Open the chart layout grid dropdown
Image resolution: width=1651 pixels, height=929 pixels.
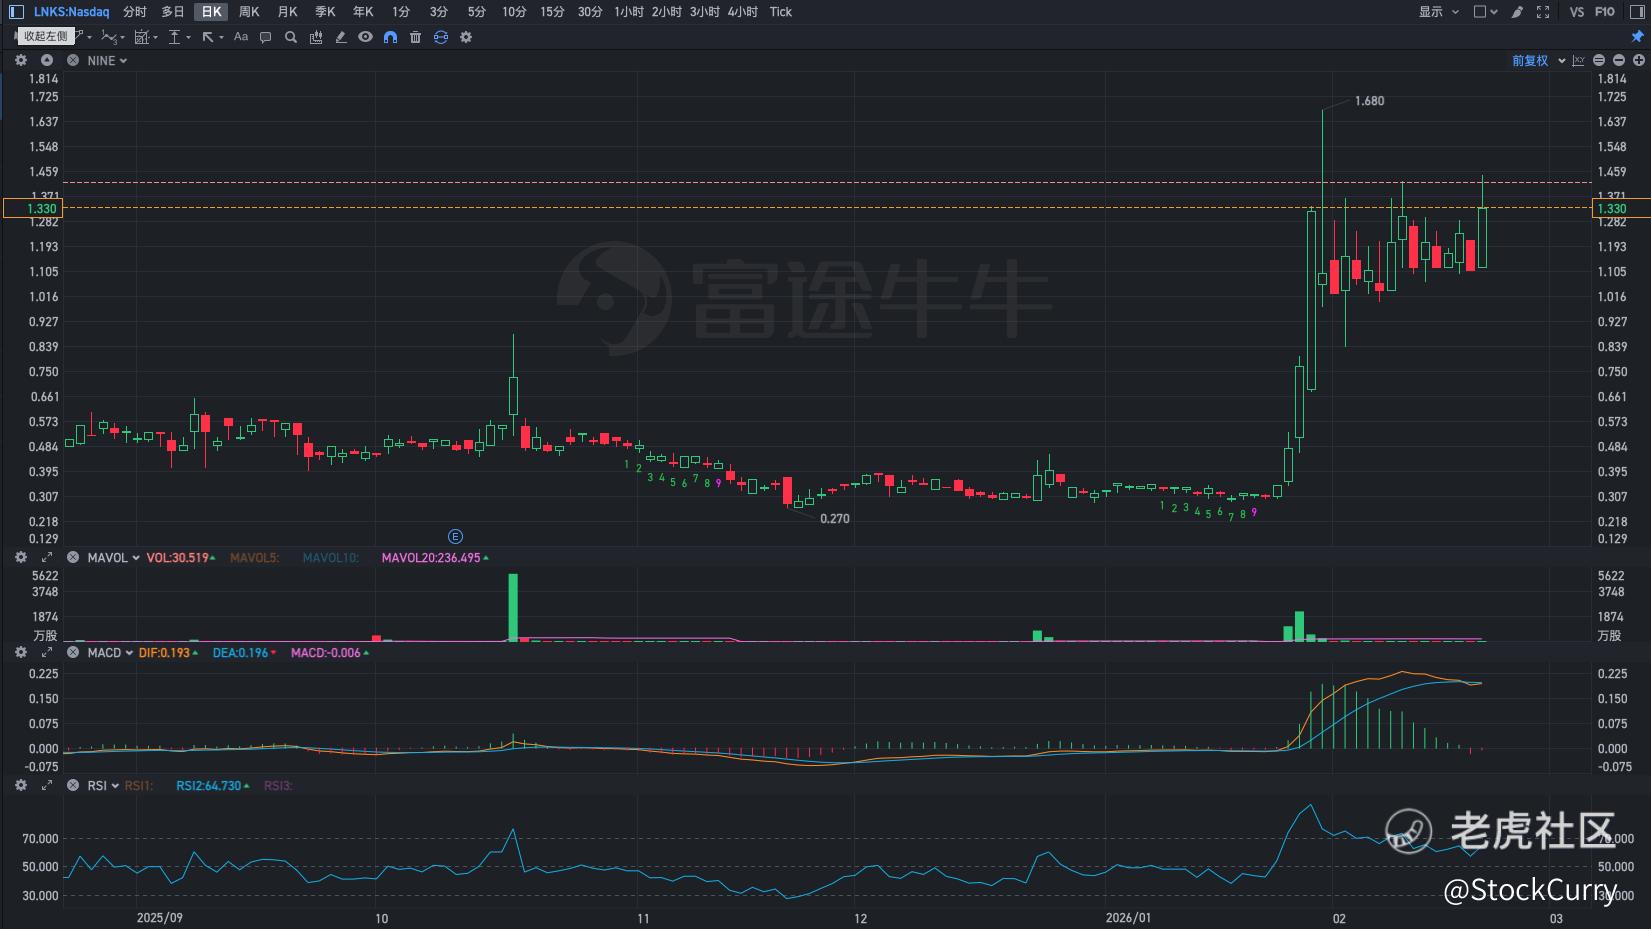[x=1486, y=12]
